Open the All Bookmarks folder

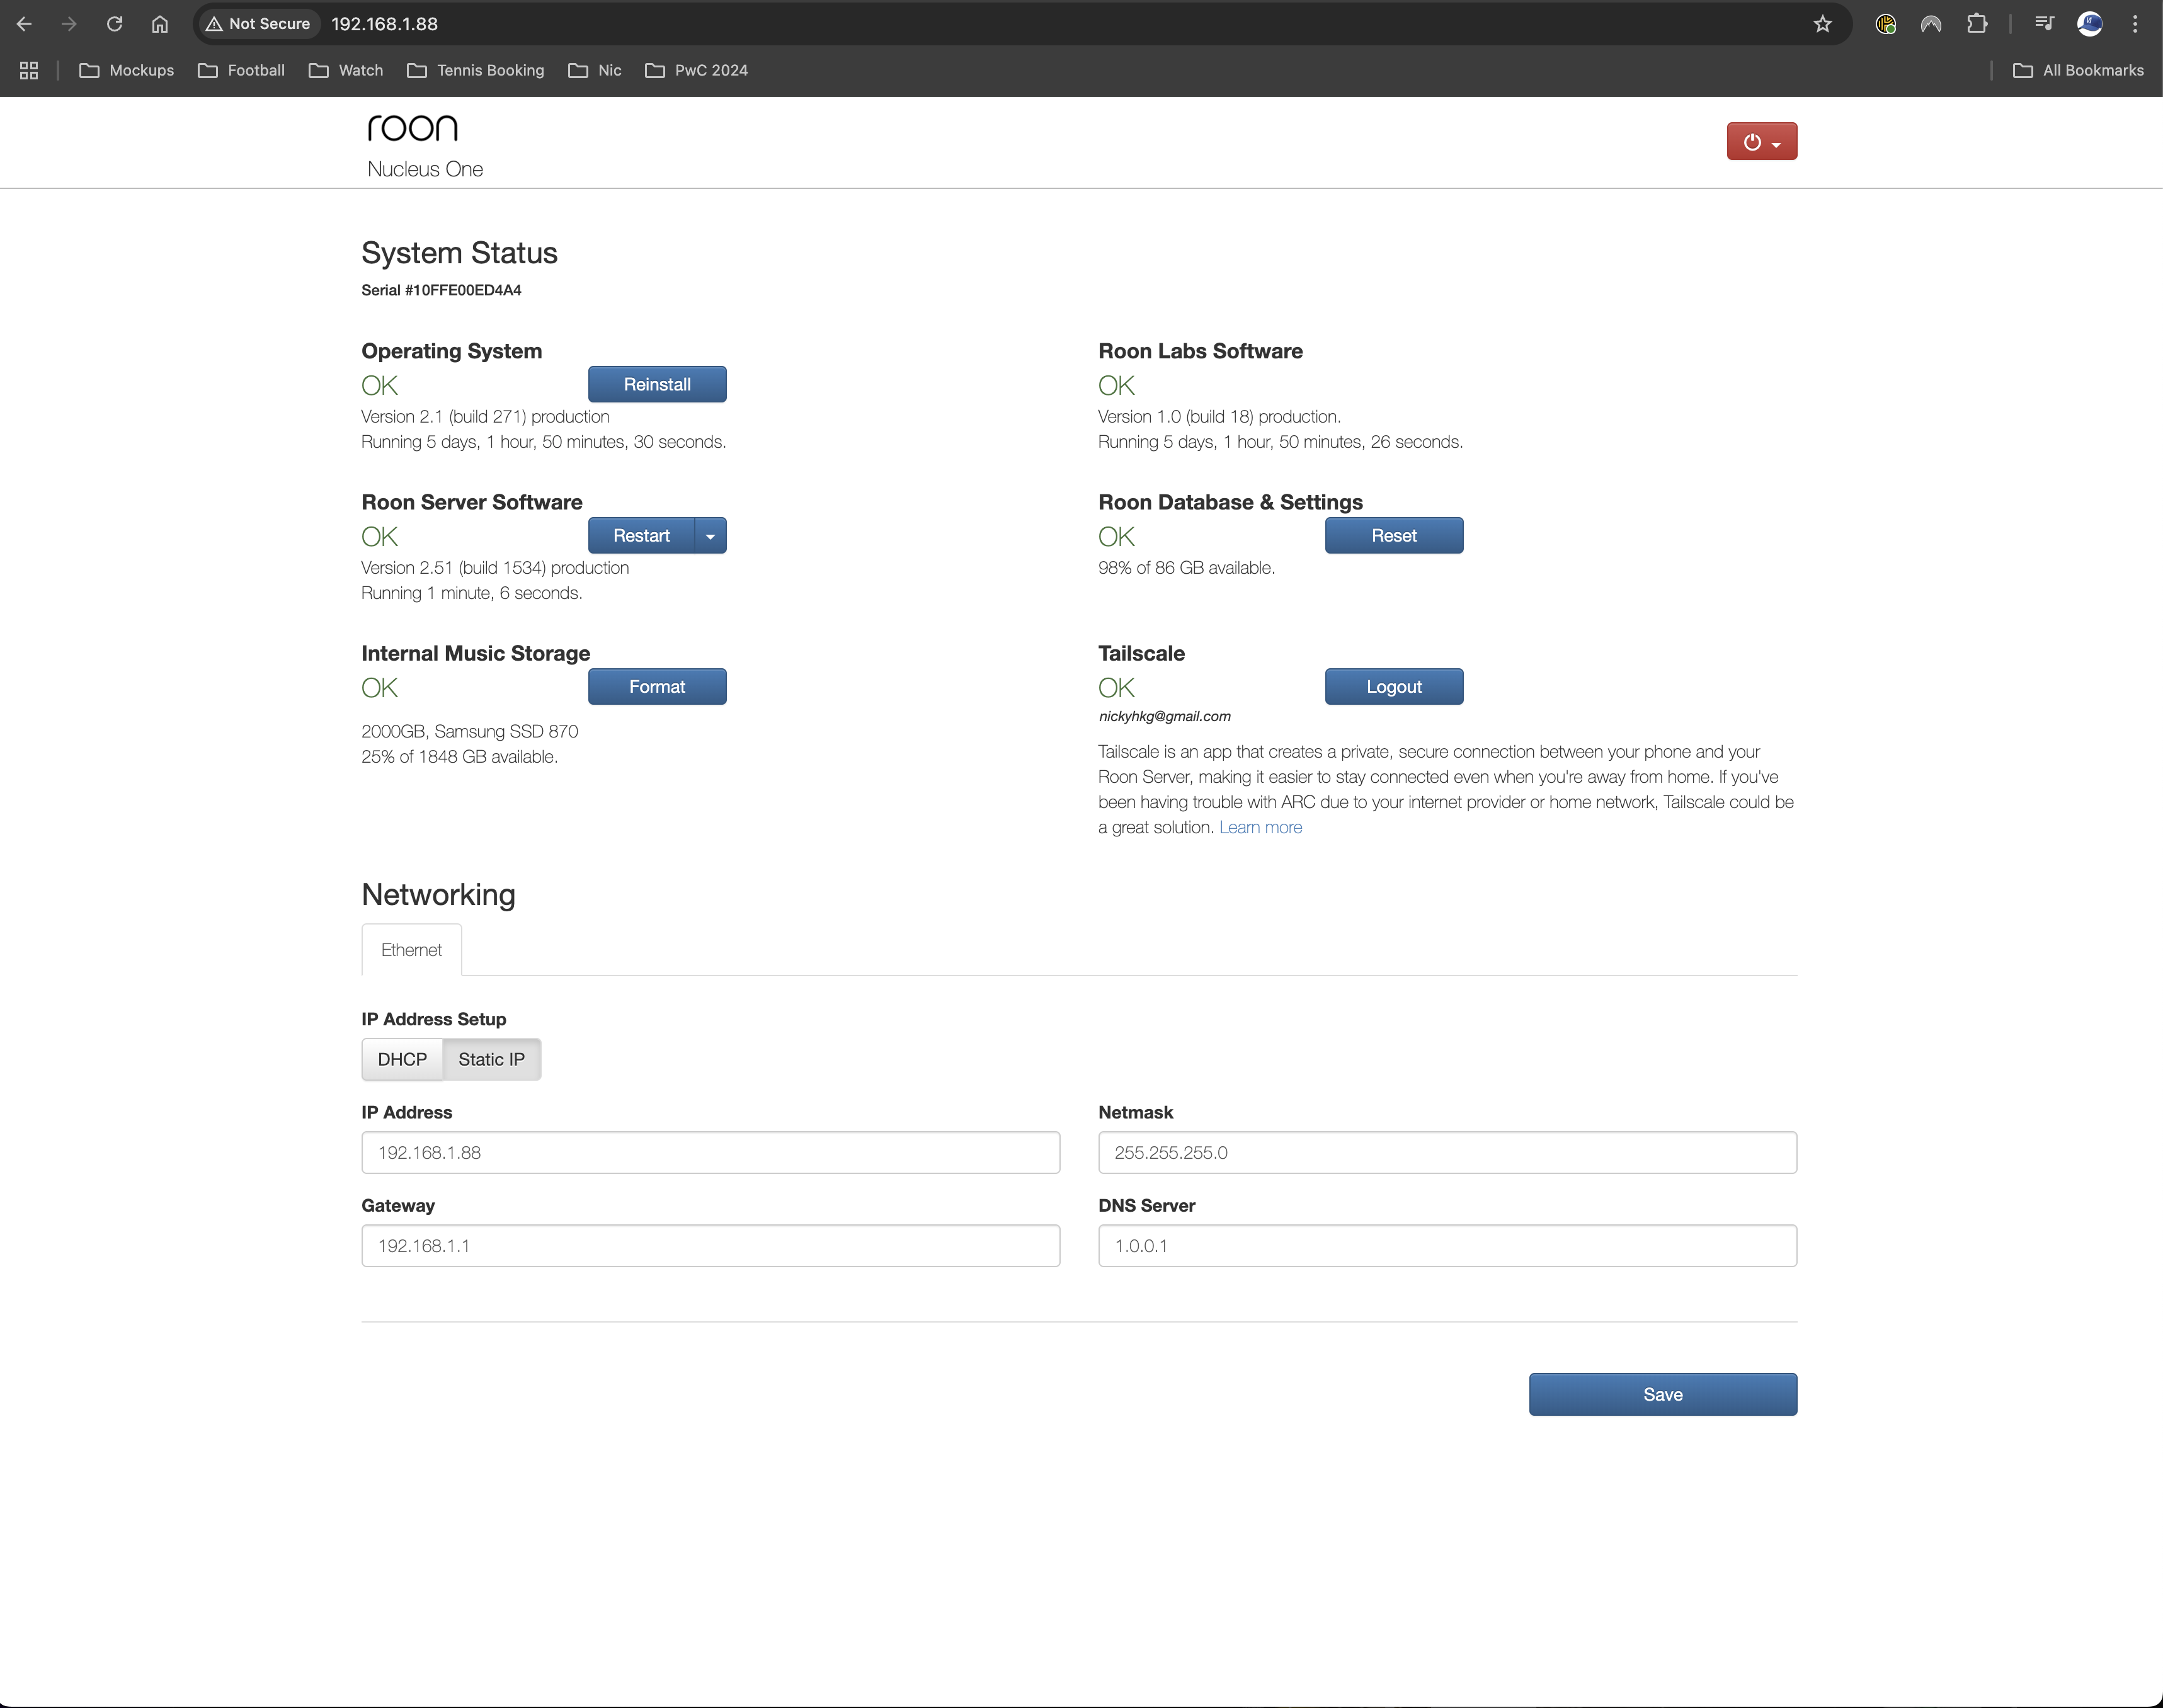pyautogui.click(x=2079, y=70)
